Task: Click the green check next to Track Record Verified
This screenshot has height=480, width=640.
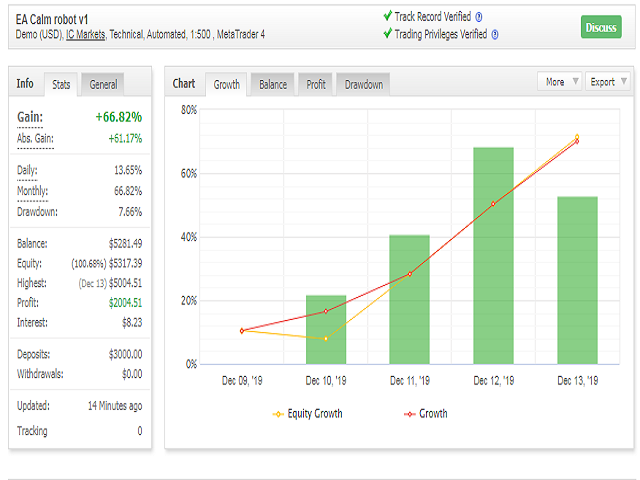Action: coord(388,16)
